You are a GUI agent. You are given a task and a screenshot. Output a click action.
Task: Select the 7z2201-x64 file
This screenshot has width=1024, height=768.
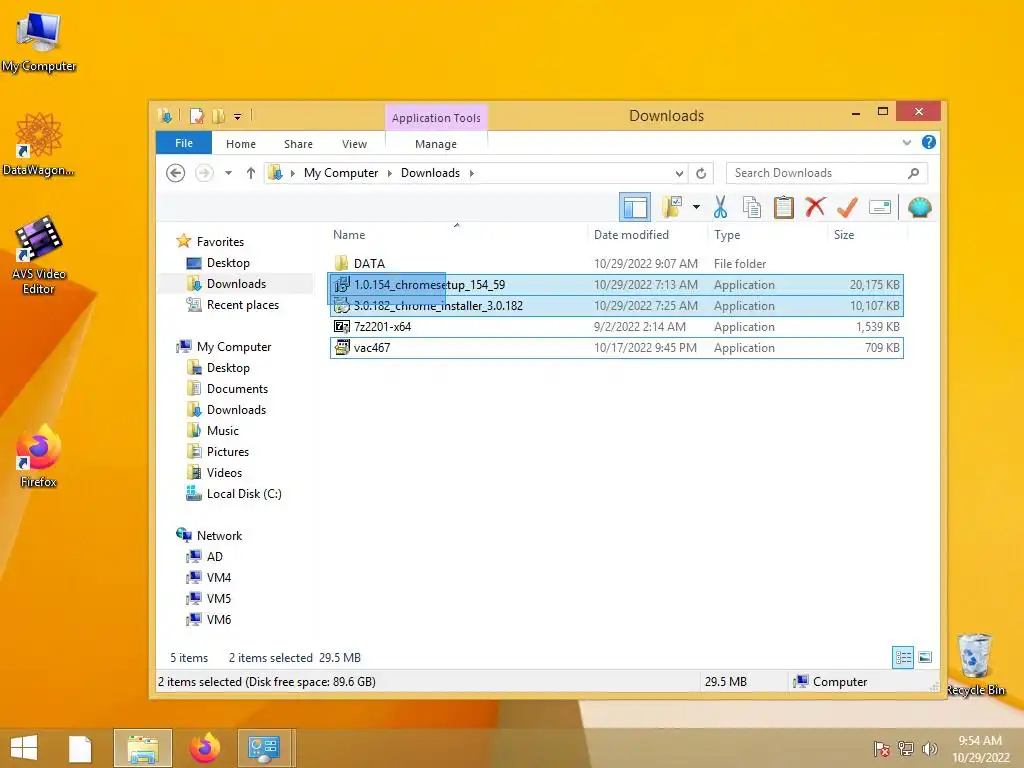tap(616, 327)
